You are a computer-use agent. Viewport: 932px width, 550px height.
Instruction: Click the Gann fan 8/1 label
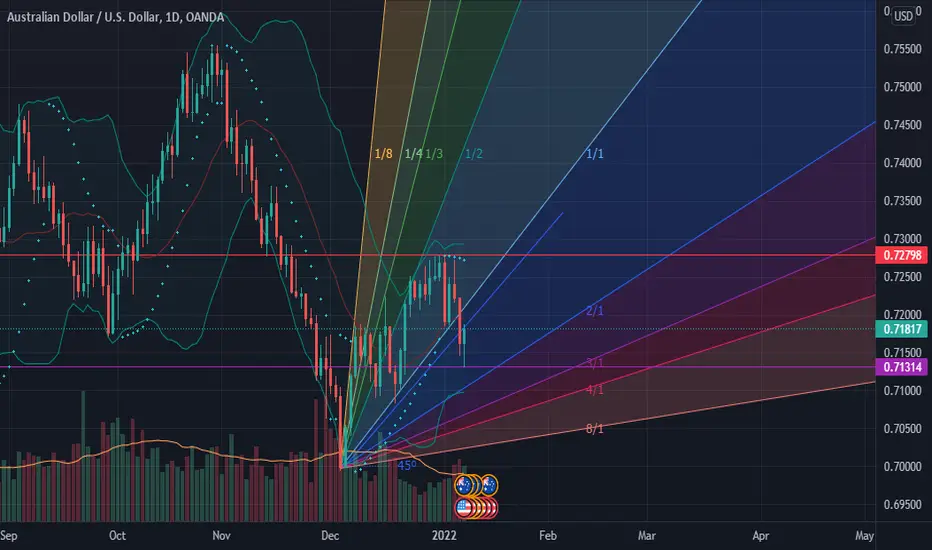pos(594,429)
